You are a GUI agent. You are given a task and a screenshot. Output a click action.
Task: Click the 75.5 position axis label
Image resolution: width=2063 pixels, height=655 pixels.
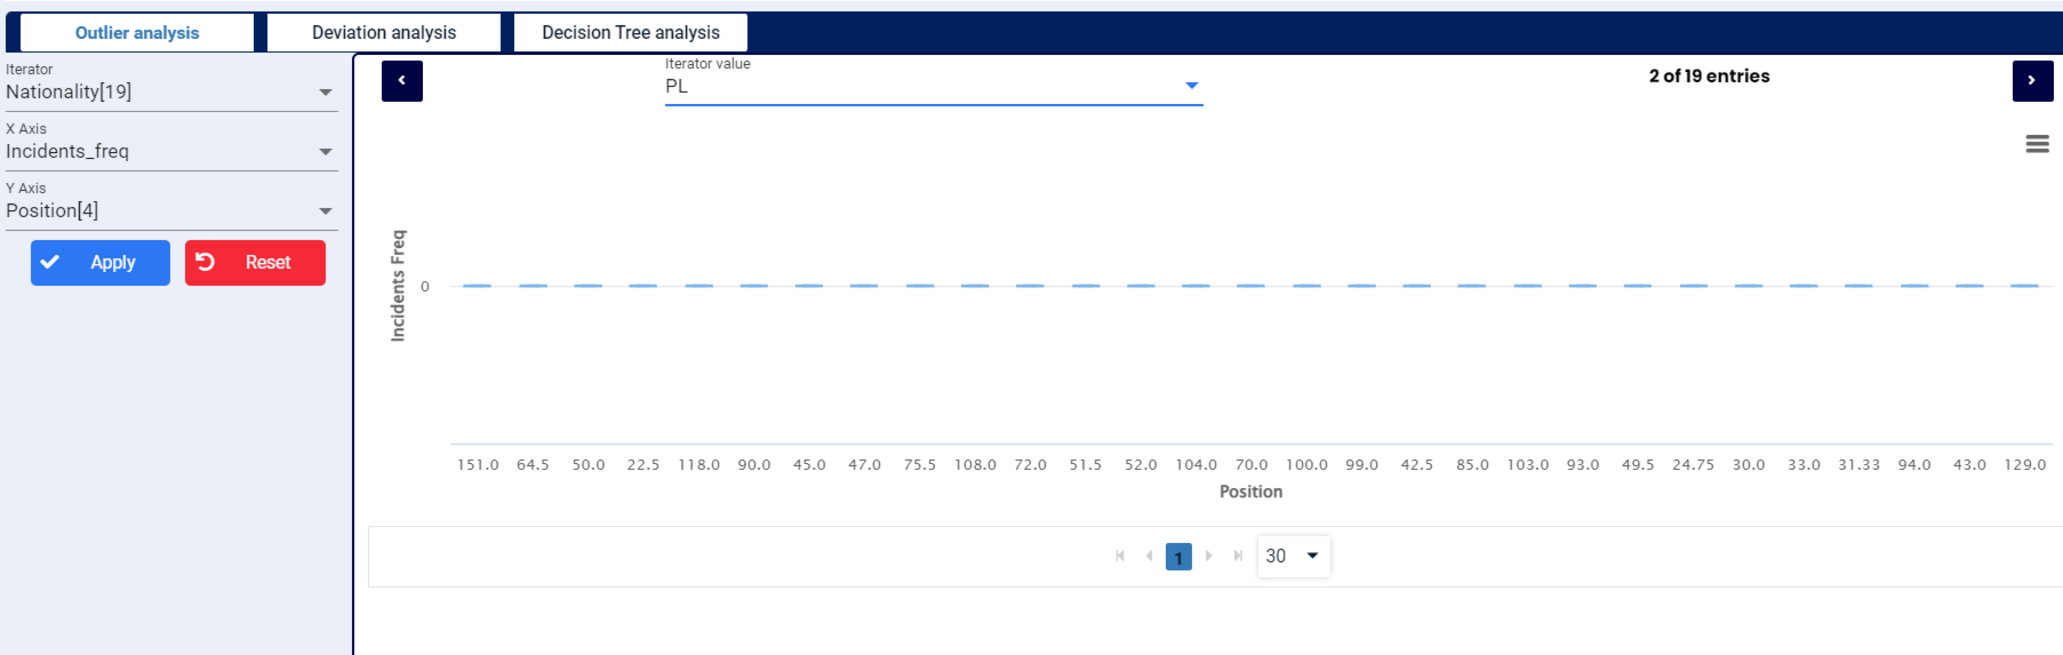click(920, 465)
